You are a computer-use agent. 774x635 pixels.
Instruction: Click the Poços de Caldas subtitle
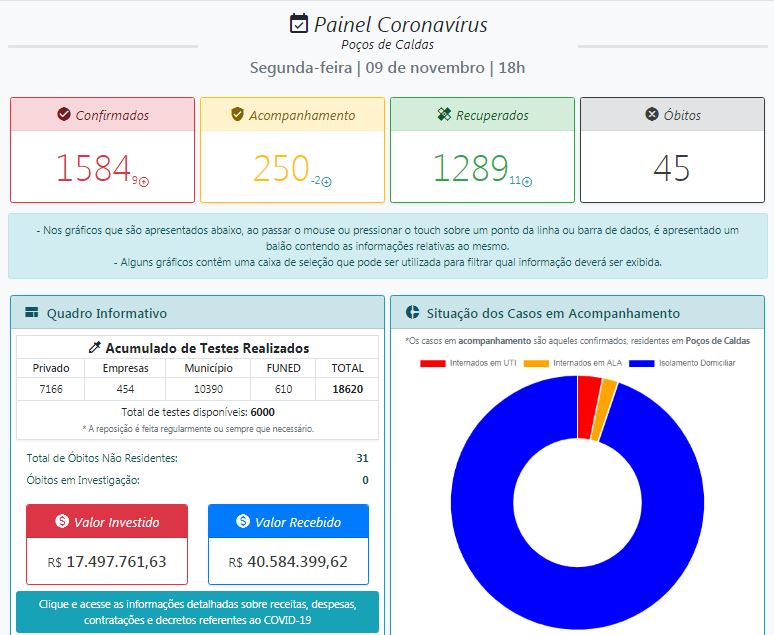[x=387, y=44]
